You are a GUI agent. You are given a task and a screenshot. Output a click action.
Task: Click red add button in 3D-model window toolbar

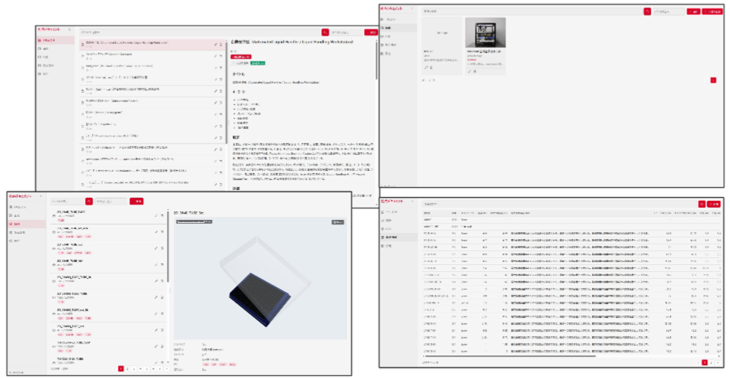click(x=136, y=201)
